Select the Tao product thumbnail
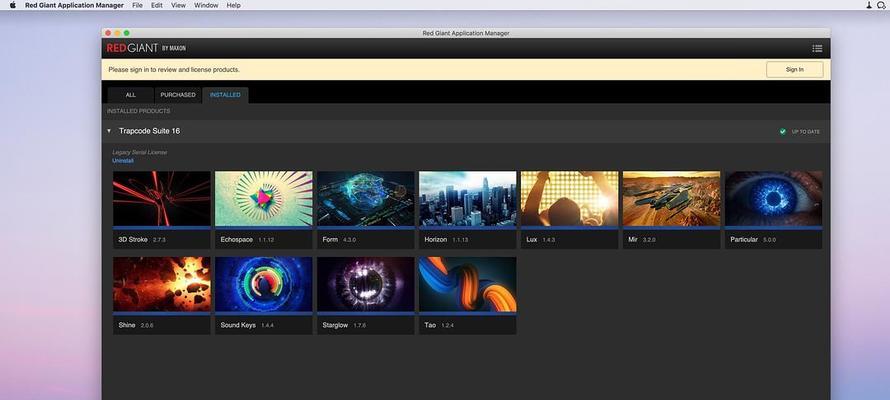This screenshot has width=890, height=400. (468, 284)
